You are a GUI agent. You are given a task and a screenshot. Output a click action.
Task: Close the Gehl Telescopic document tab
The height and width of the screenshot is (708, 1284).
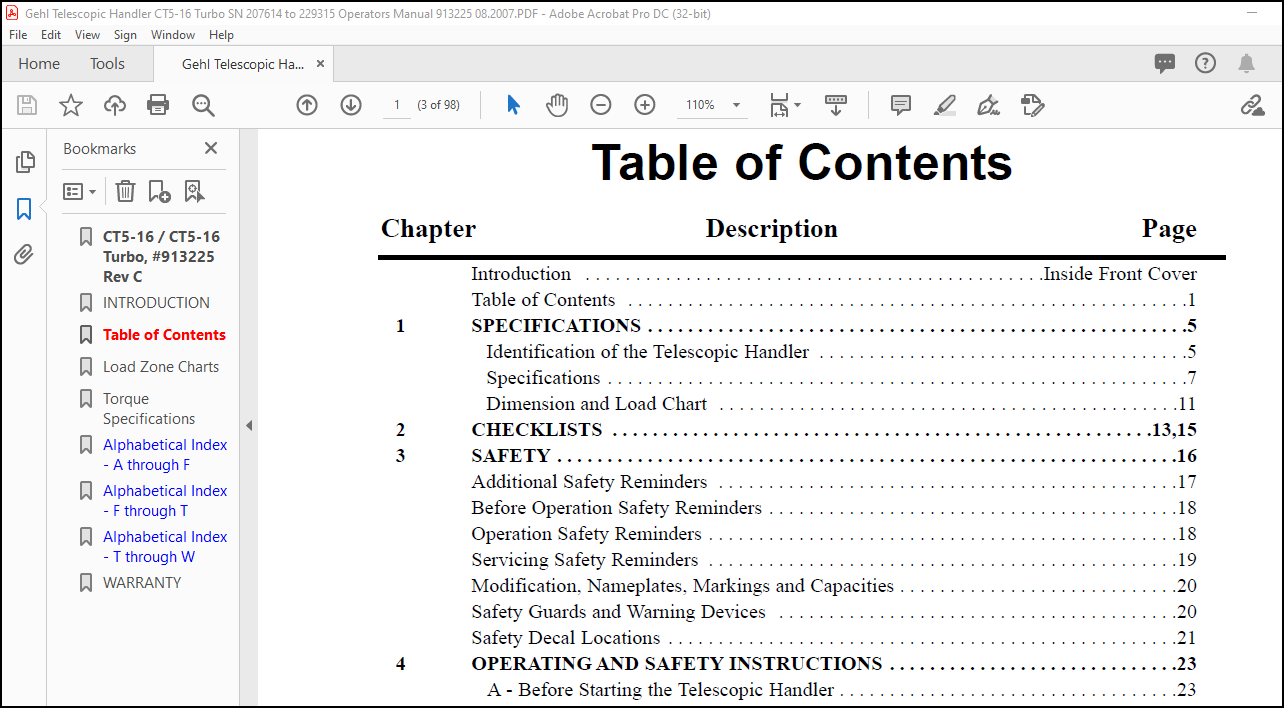320,63
